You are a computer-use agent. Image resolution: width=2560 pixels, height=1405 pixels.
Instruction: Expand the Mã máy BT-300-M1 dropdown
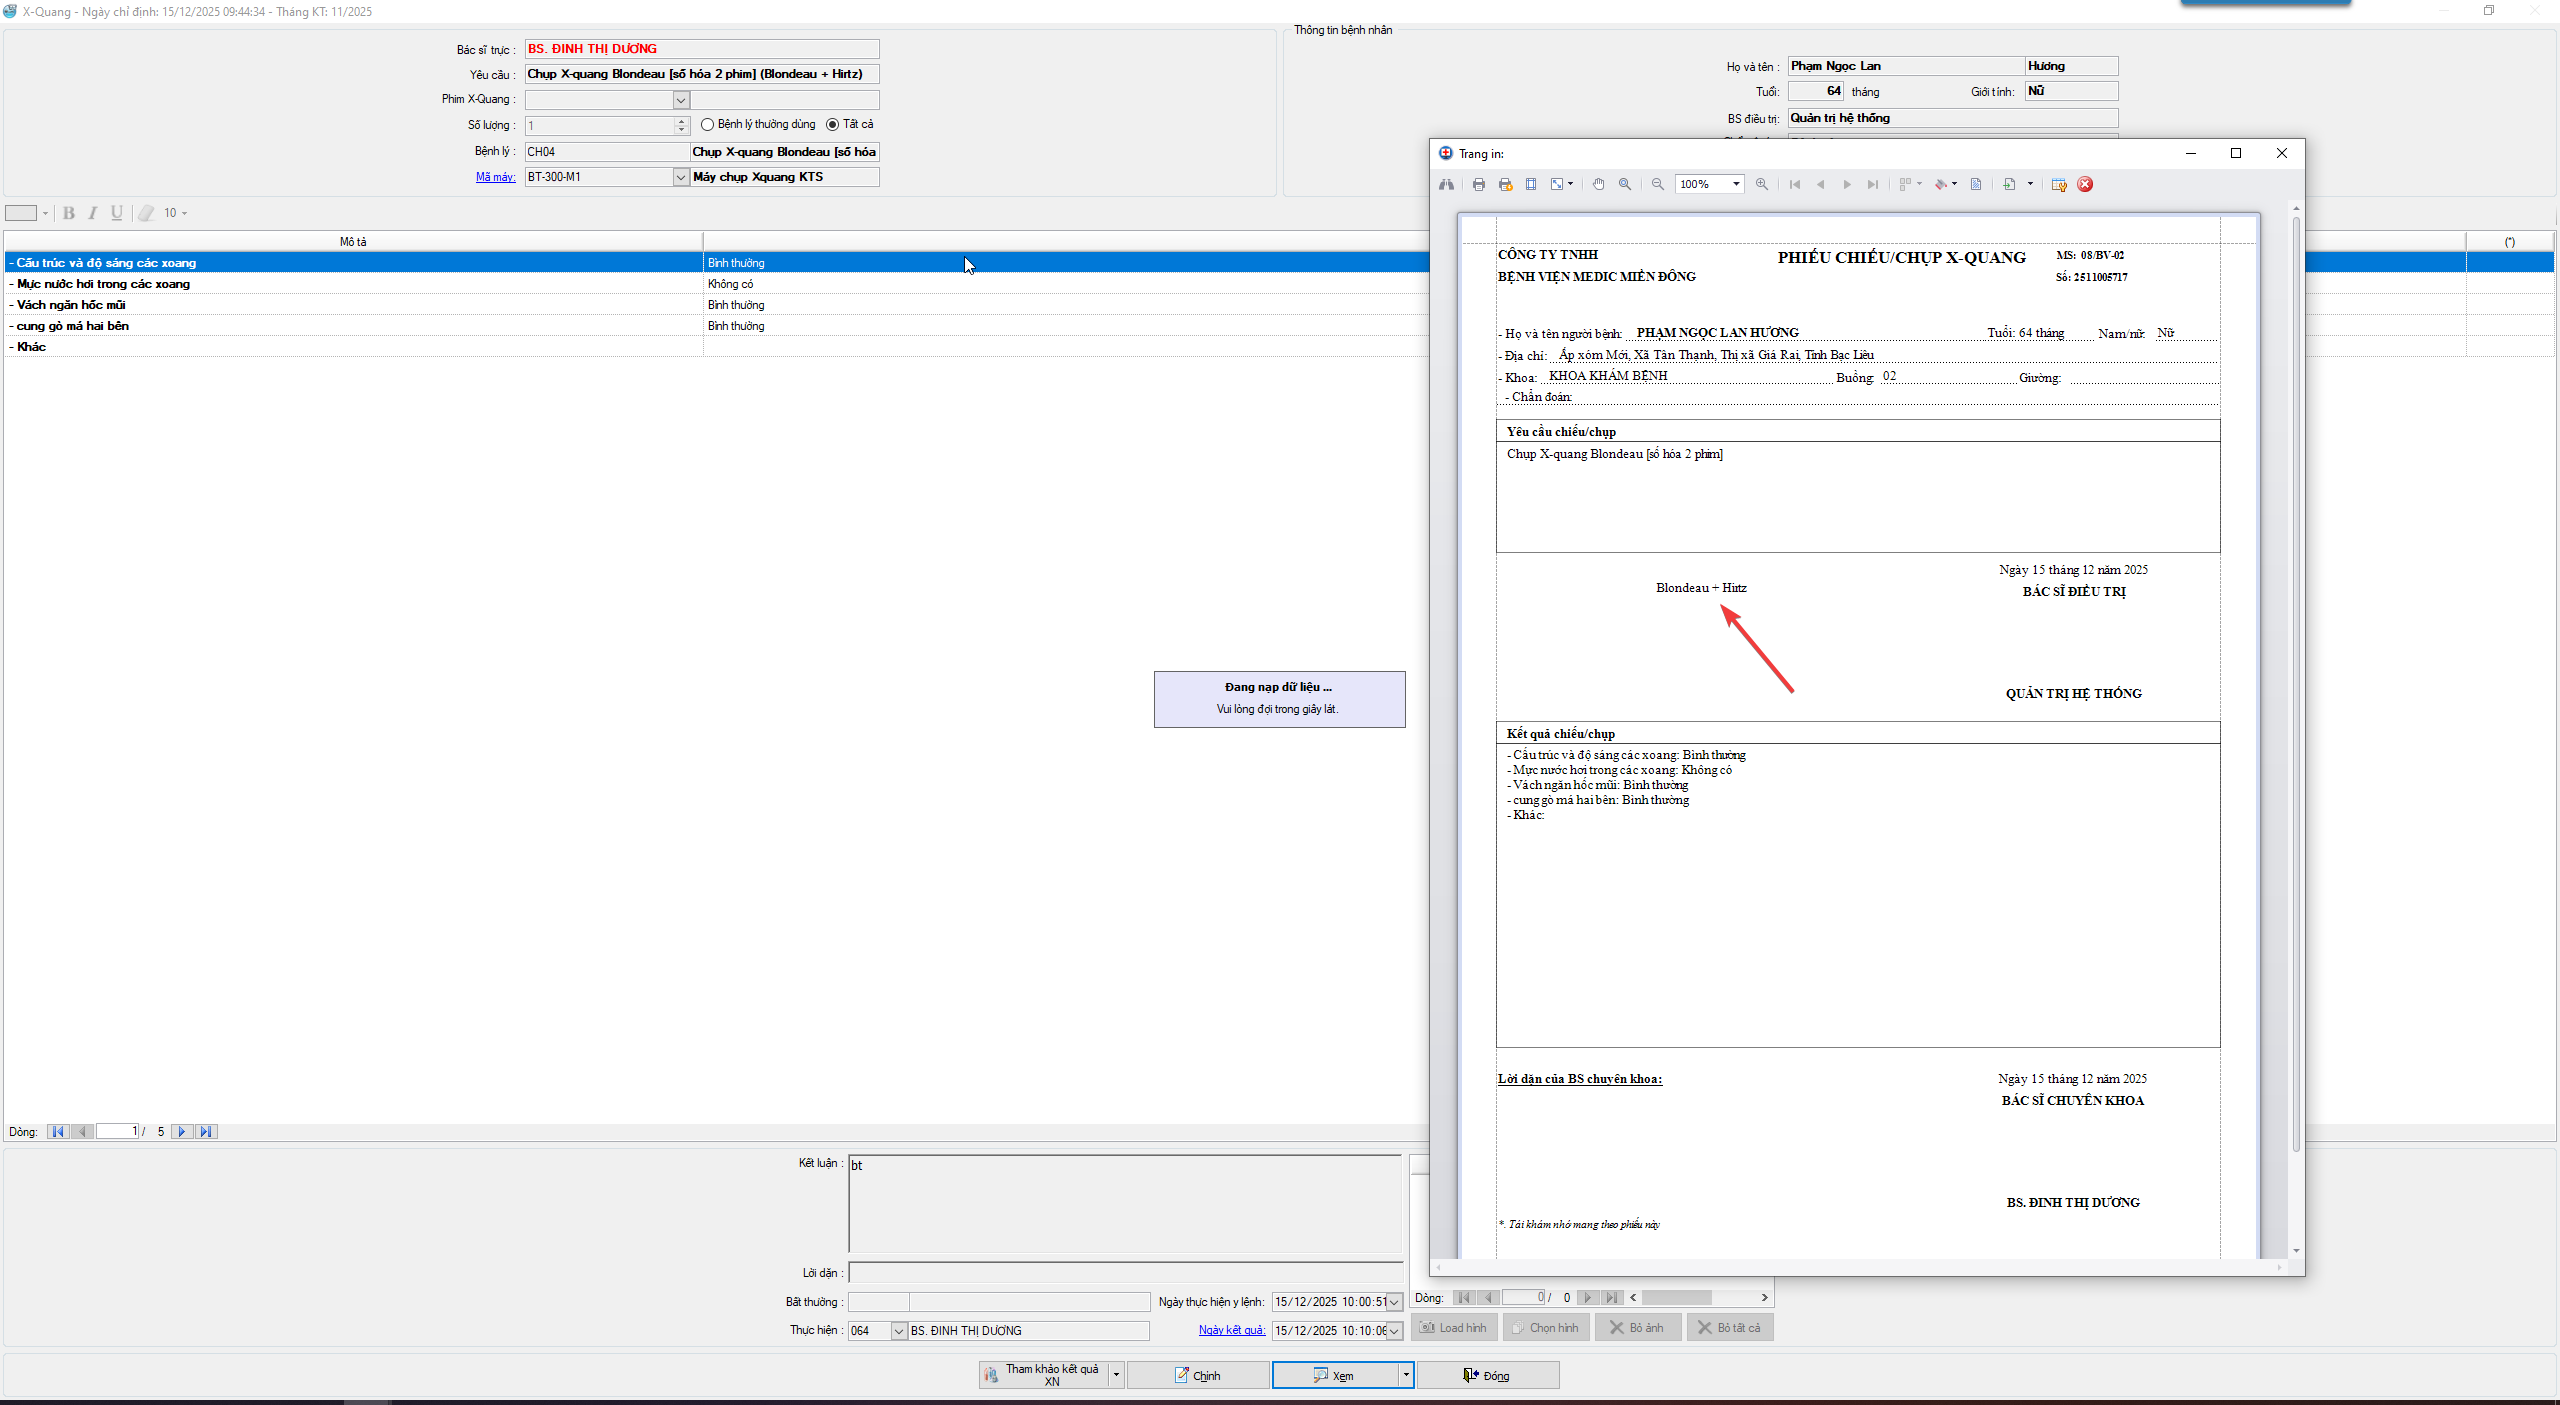coord(681,177)
